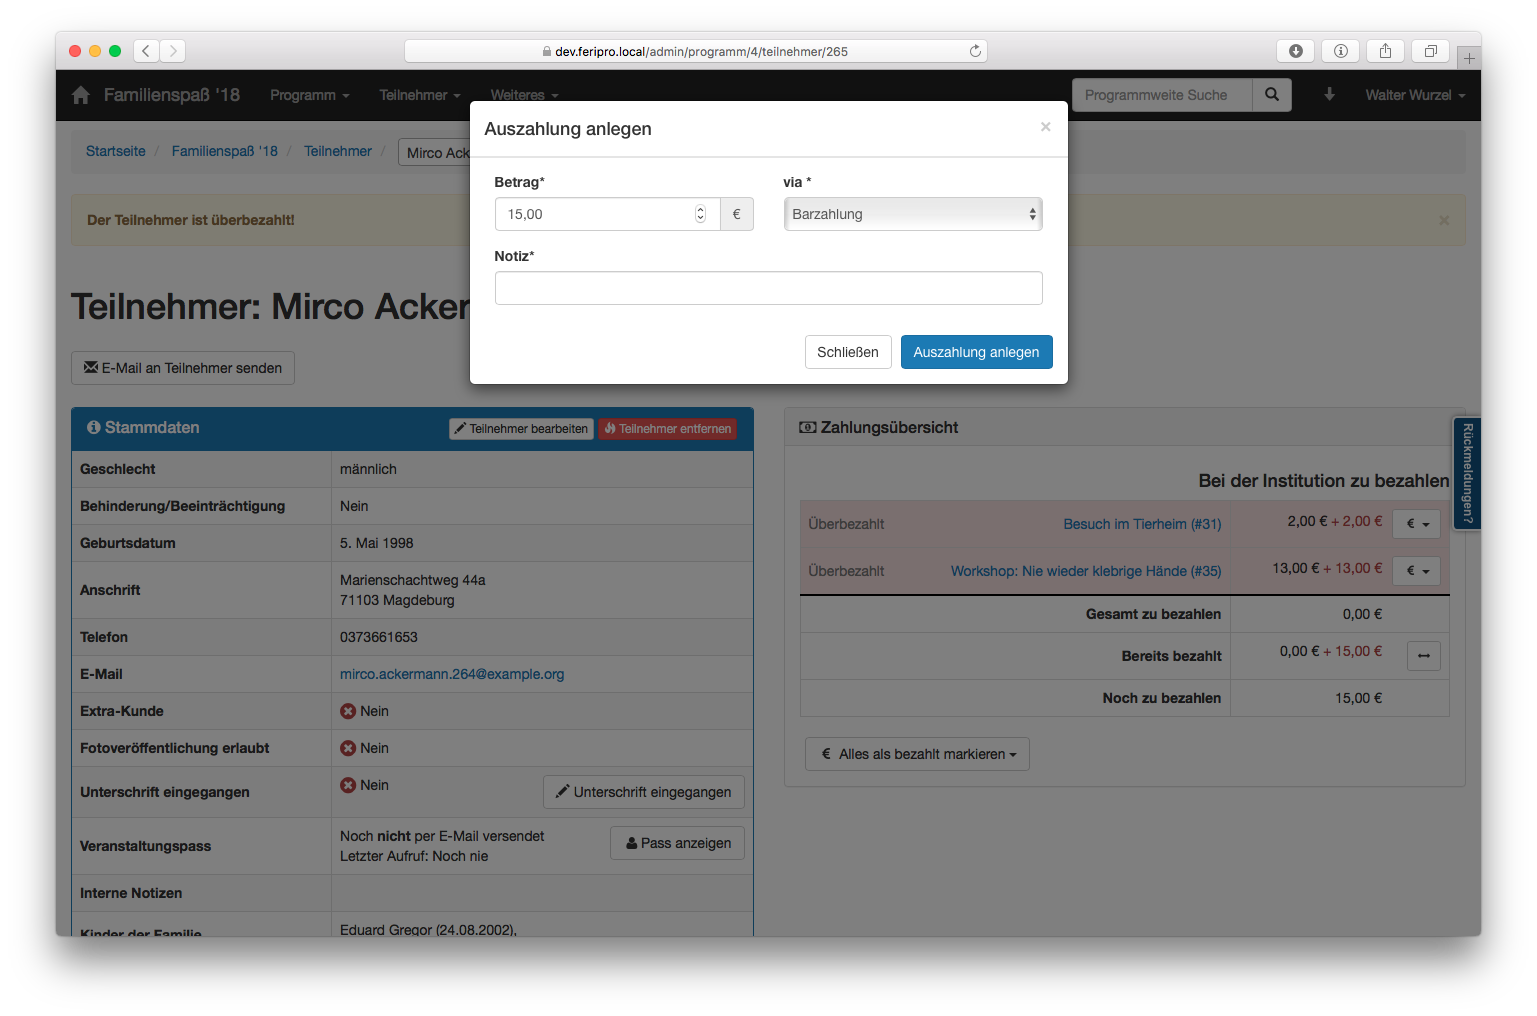Click the Auszahlung anlegen submit button
This screenshot has width=1537, height=1016.
pos(976,352)
